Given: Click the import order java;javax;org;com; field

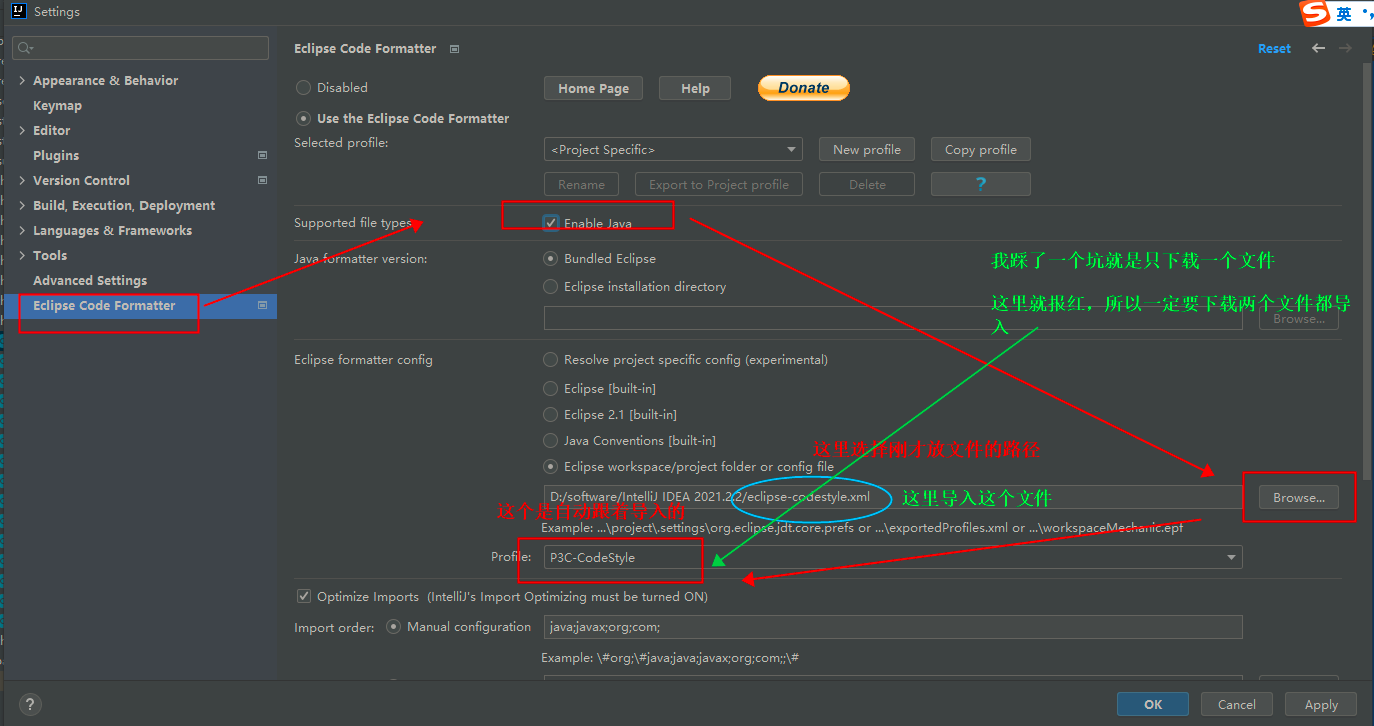Looking at the screenshot, I should (x=893, y=627).
